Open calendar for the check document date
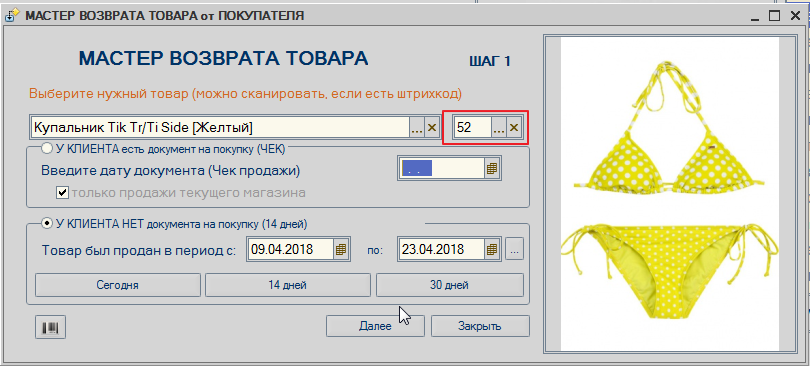 [x=492, y=169]
